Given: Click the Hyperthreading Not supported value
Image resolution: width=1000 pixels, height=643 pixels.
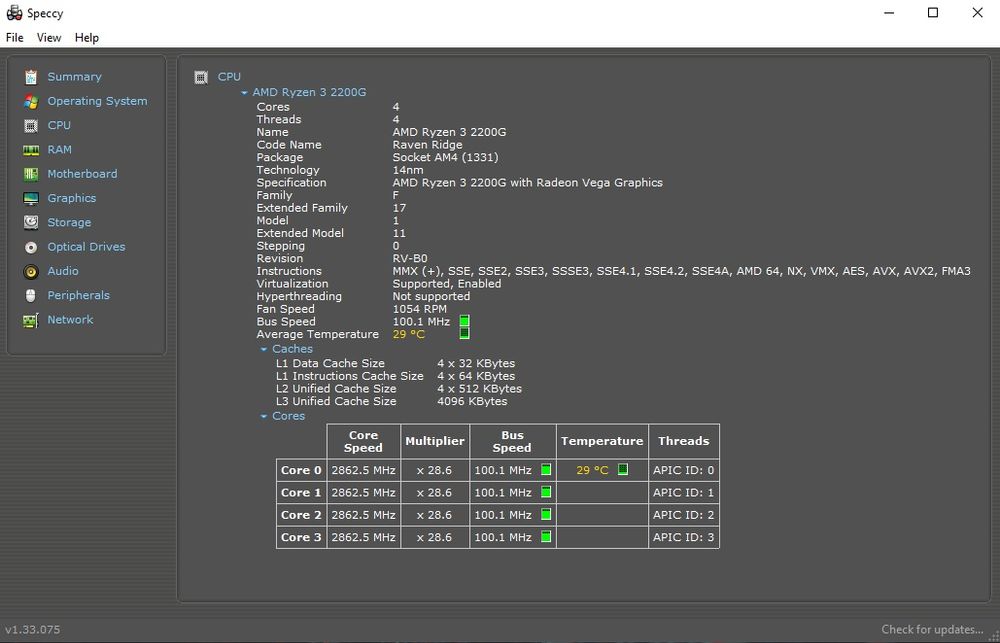Looking at the screenshot, I should click(431, 296).
